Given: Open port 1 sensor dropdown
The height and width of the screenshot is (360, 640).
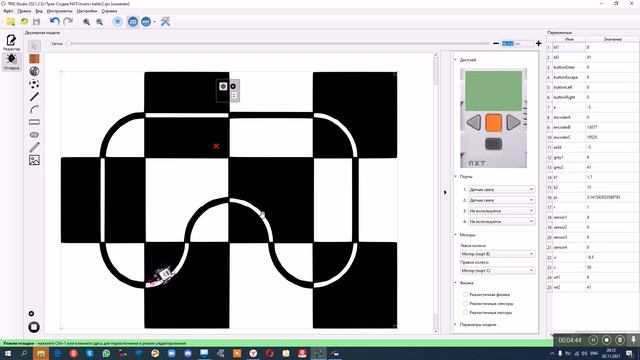Looking at the screenshot, I should click(x=501, y=189).
